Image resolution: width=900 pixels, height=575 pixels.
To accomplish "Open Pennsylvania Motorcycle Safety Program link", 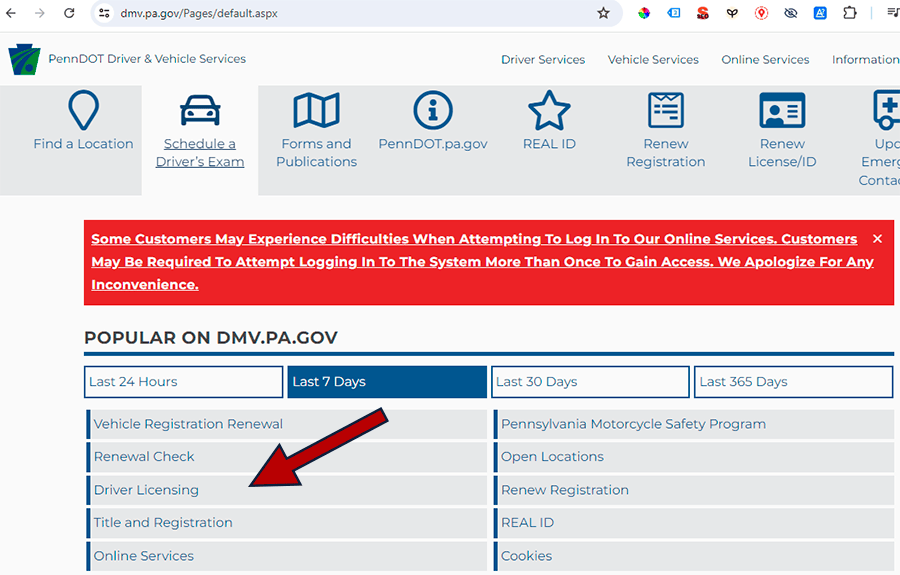I will [x=633, y=424].
